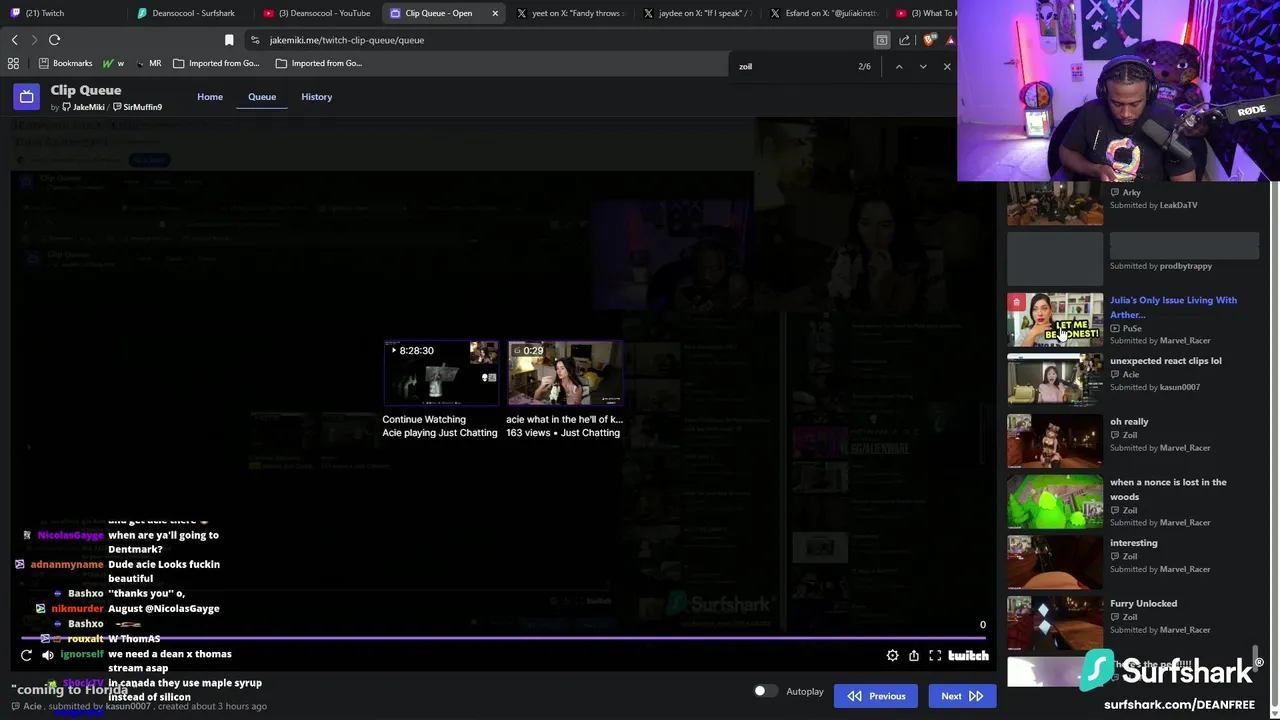The width and height of the screenshot is (1280, 720).
Task: Click the Brave shields icon
Action: 929,40
